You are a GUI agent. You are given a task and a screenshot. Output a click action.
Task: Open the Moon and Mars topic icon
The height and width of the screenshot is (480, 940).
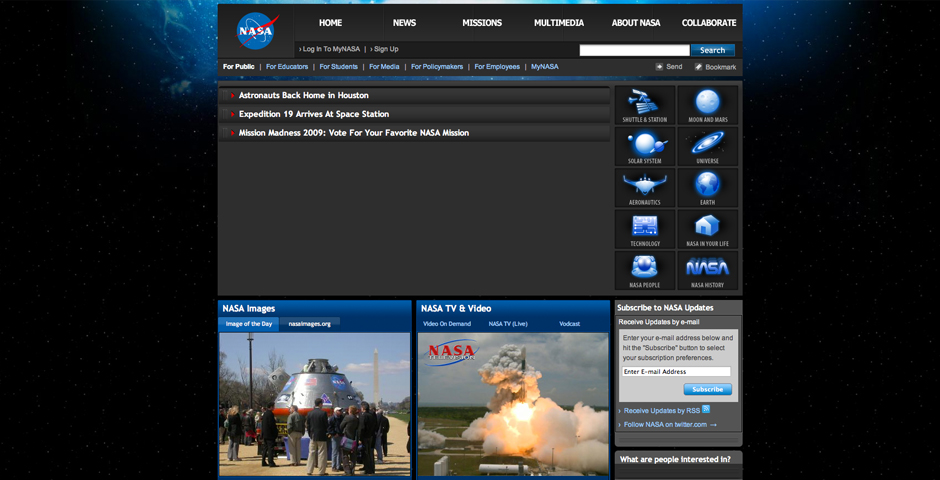(x=707, y=105)
